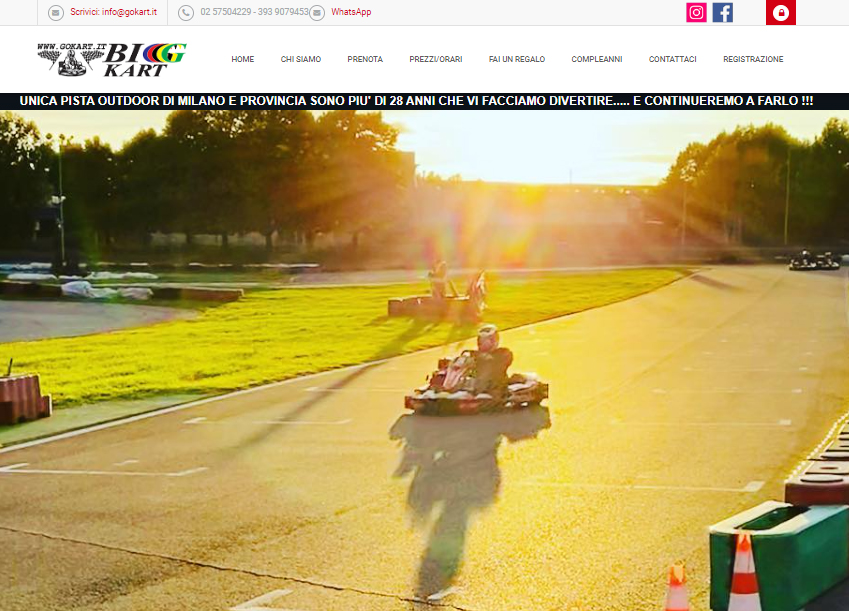Click the envelope icon beside WhatsApp

point(317,12)
